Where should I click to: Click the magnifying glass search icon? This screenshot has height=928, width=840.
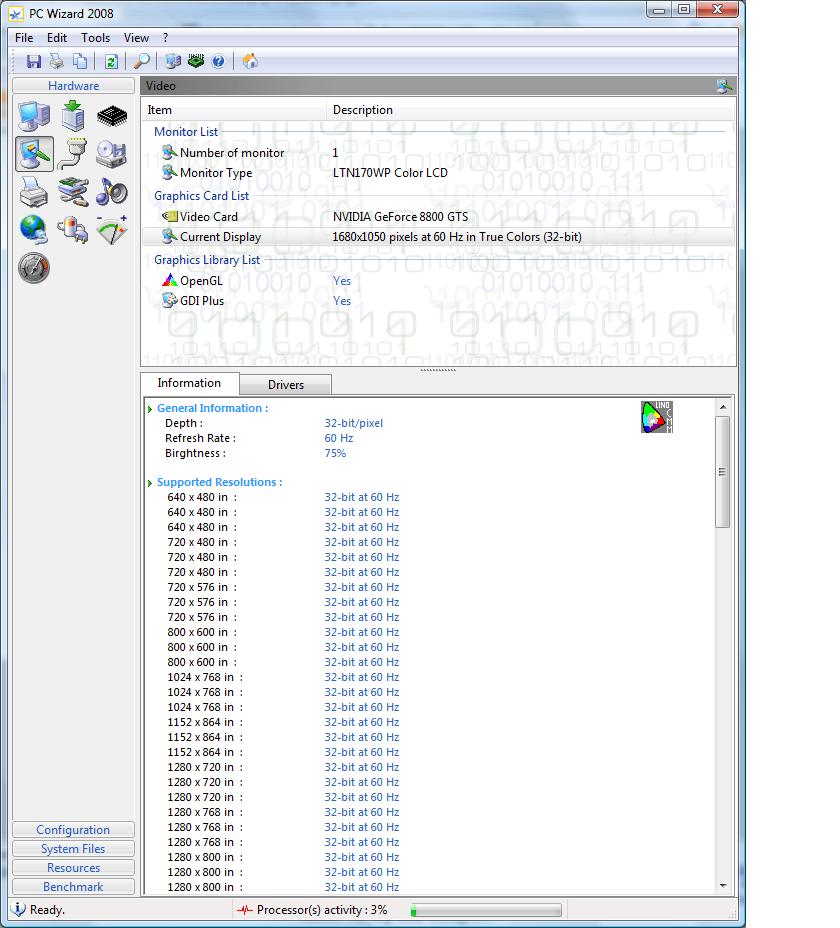(141, 61)
